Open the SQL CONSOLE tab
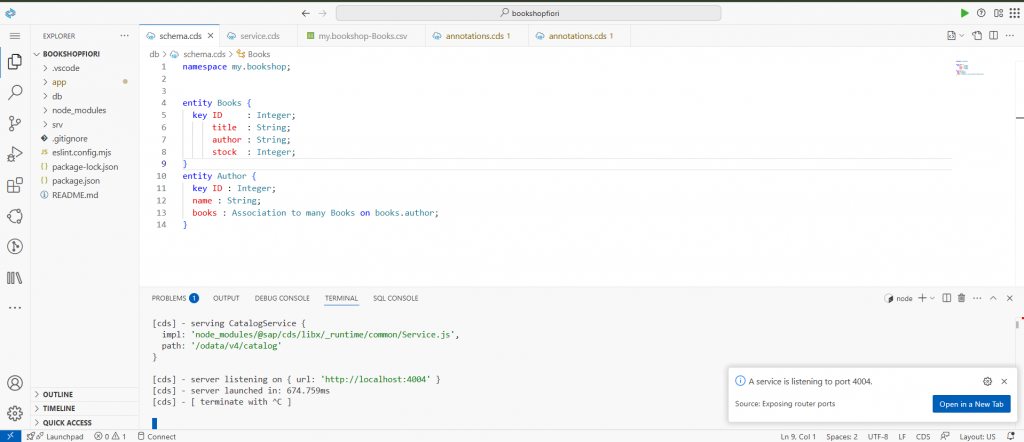The width and height of the screenshot is (1024, 442). tap(396, 298)
